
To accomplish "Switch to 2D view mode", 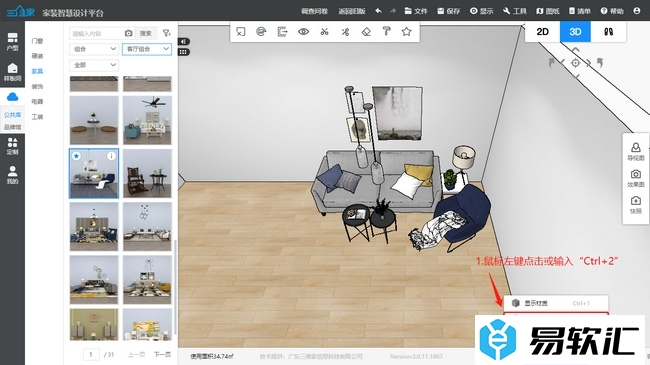I will tap(542, 32).
